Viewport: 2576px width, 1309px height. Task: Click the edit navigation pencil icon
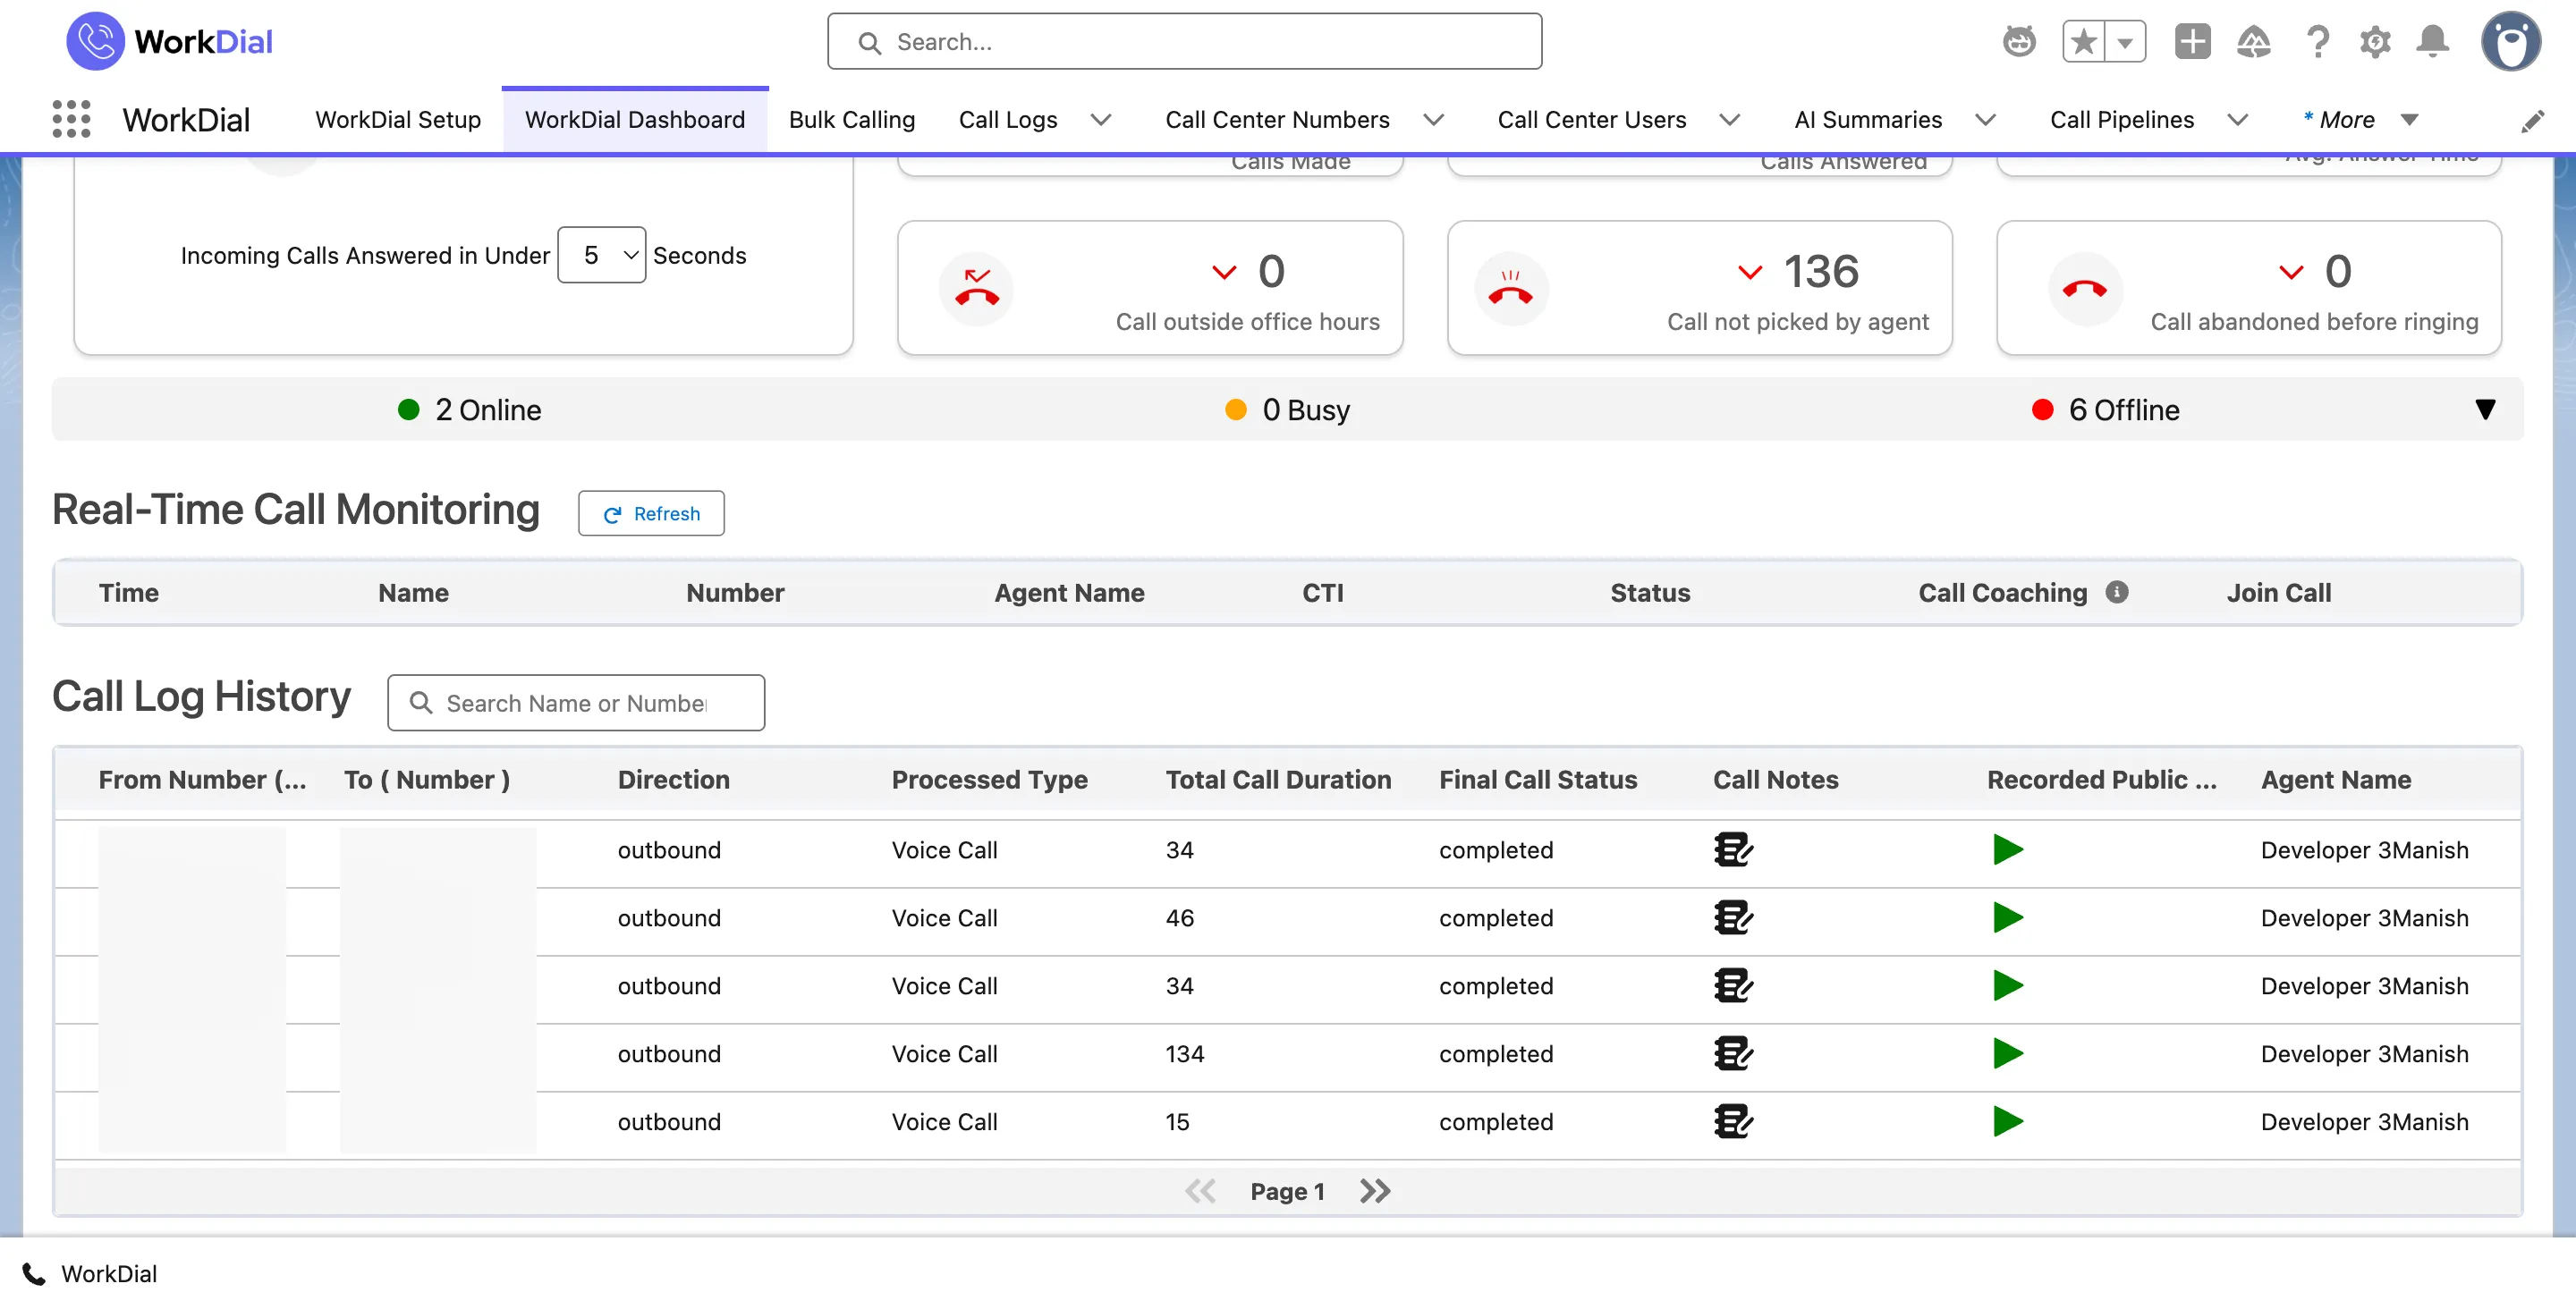2532,121
